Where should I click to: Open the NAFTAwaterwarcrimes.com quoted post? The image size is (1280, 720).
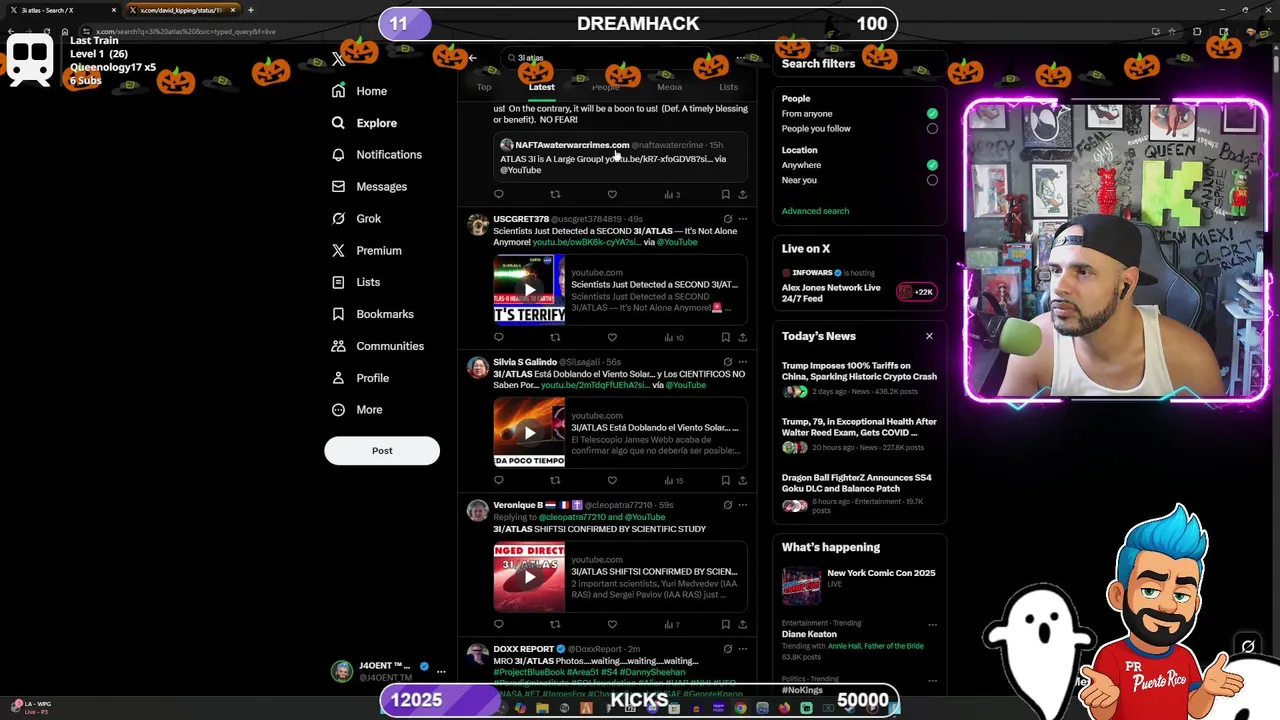(x=620, y=157)
